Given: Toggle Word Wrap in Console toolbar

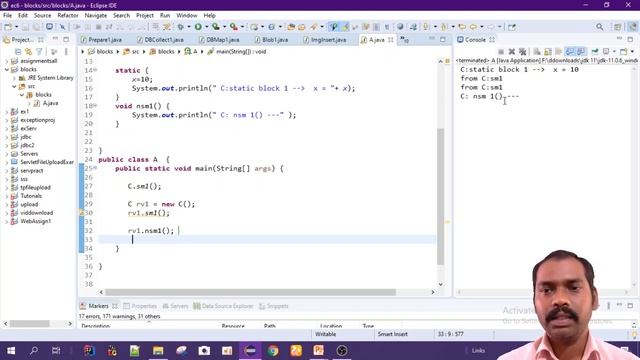Looking at the screenshot, I should [559, 51].
